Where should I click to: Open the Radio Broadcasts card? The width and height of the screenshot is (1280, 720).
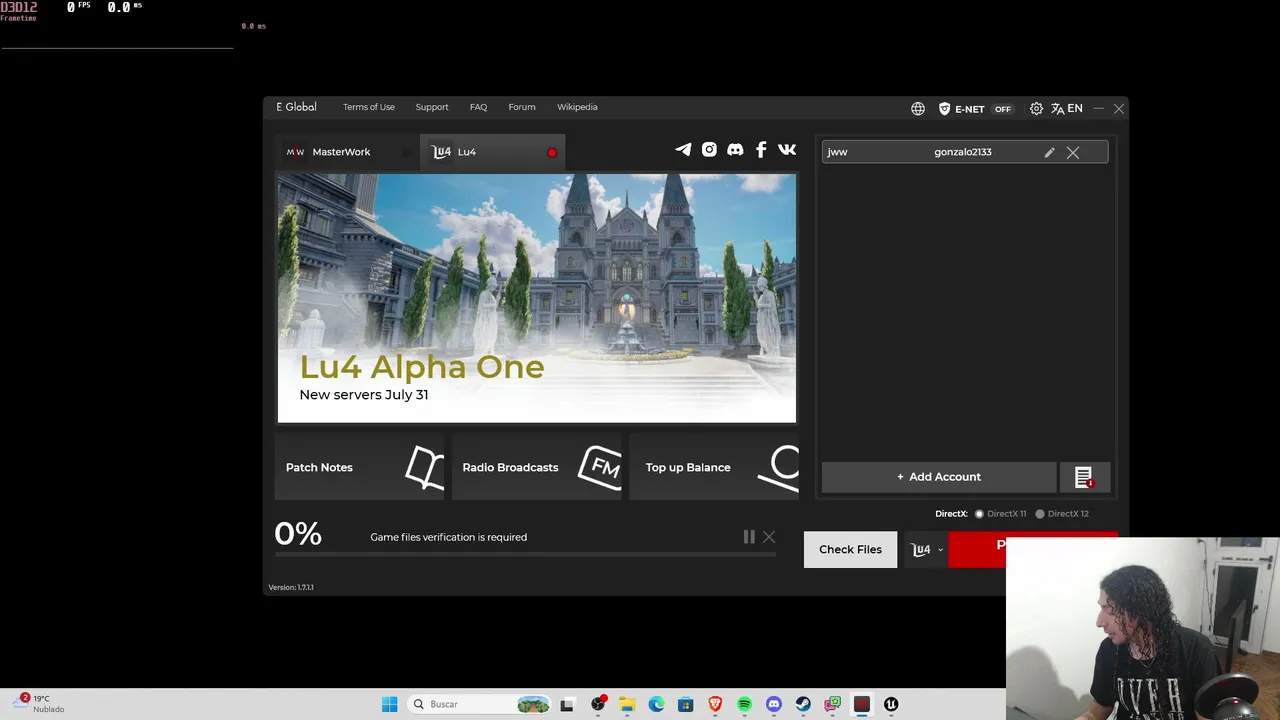537,467
